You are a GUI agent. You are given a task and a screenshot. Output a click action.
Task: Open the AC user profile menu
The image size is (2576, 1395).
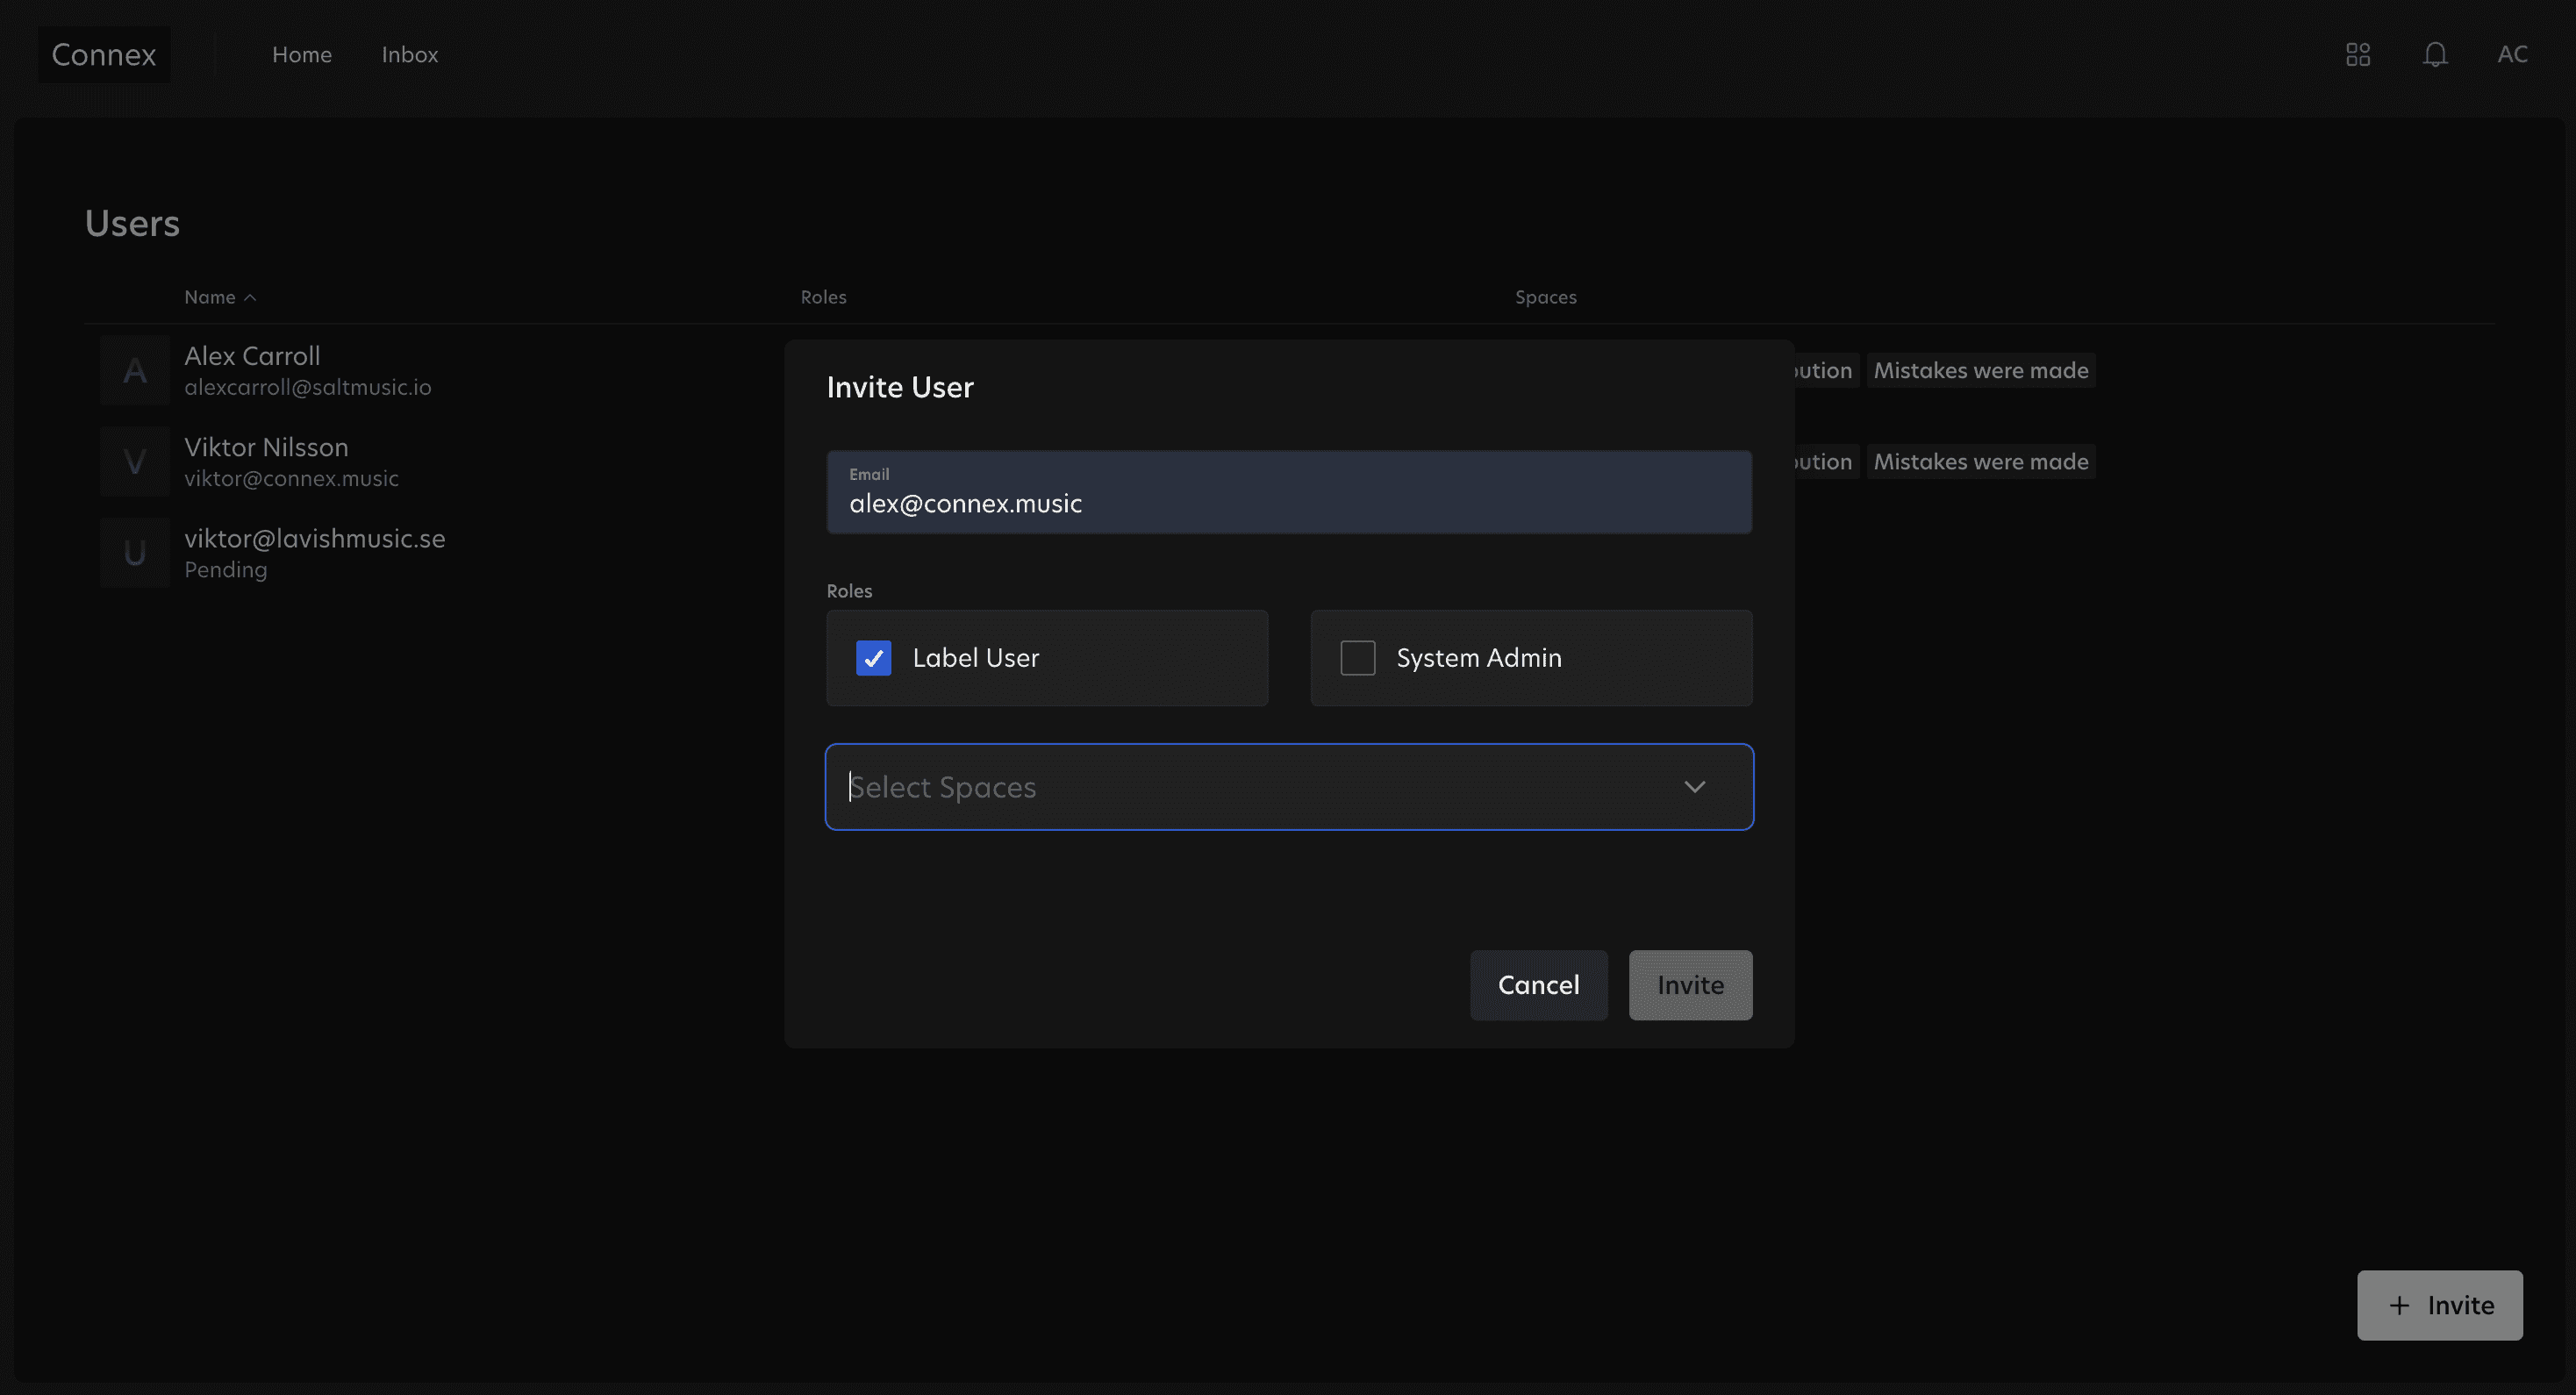[x=2511, y=54]
